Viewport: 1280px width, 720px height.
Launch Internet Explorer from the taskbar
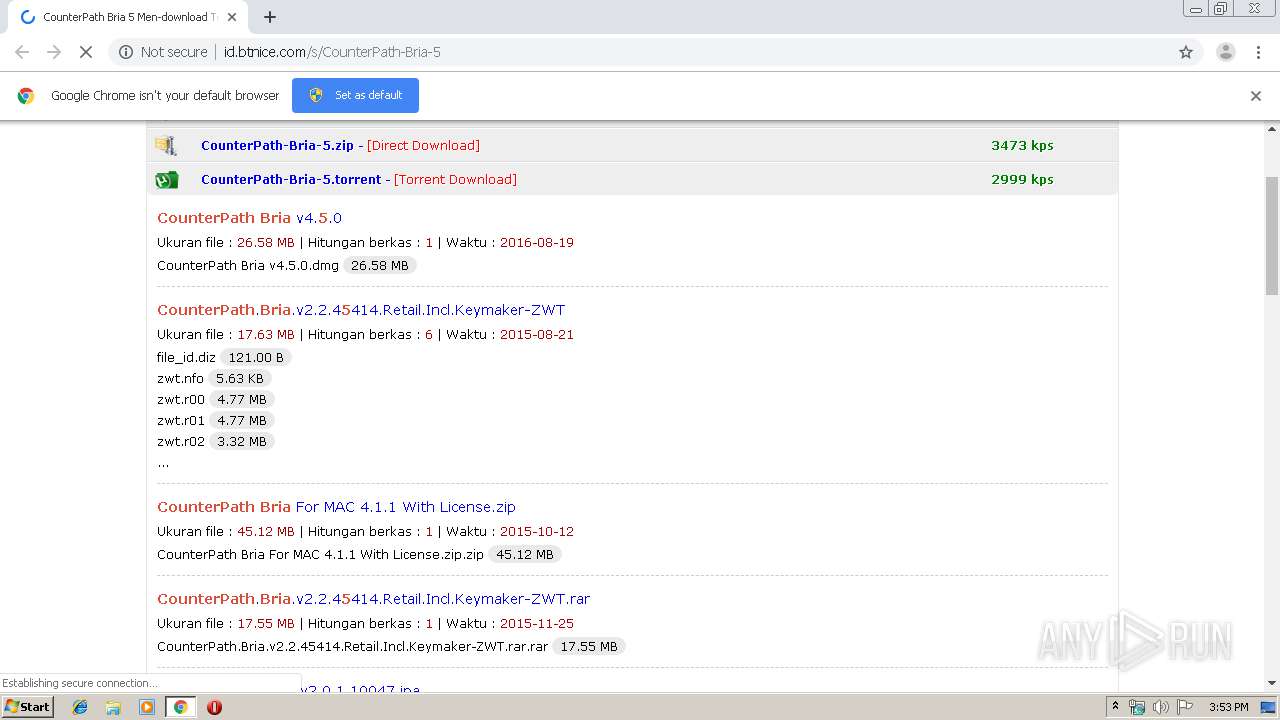[x=80, y=707]
